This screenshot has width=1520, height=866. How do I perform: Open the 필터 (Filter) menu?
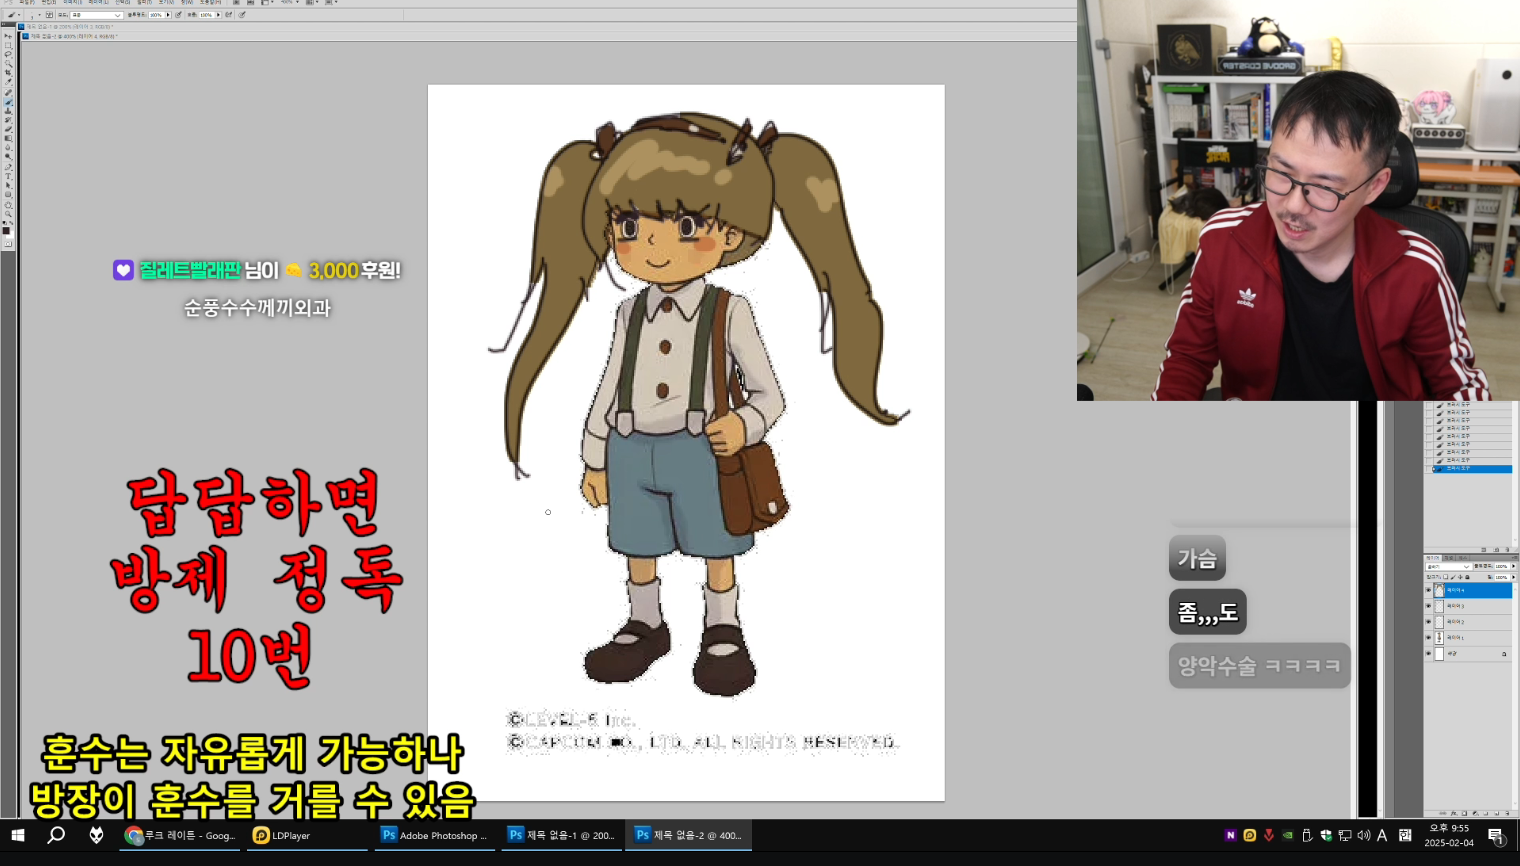pos(146,2)
